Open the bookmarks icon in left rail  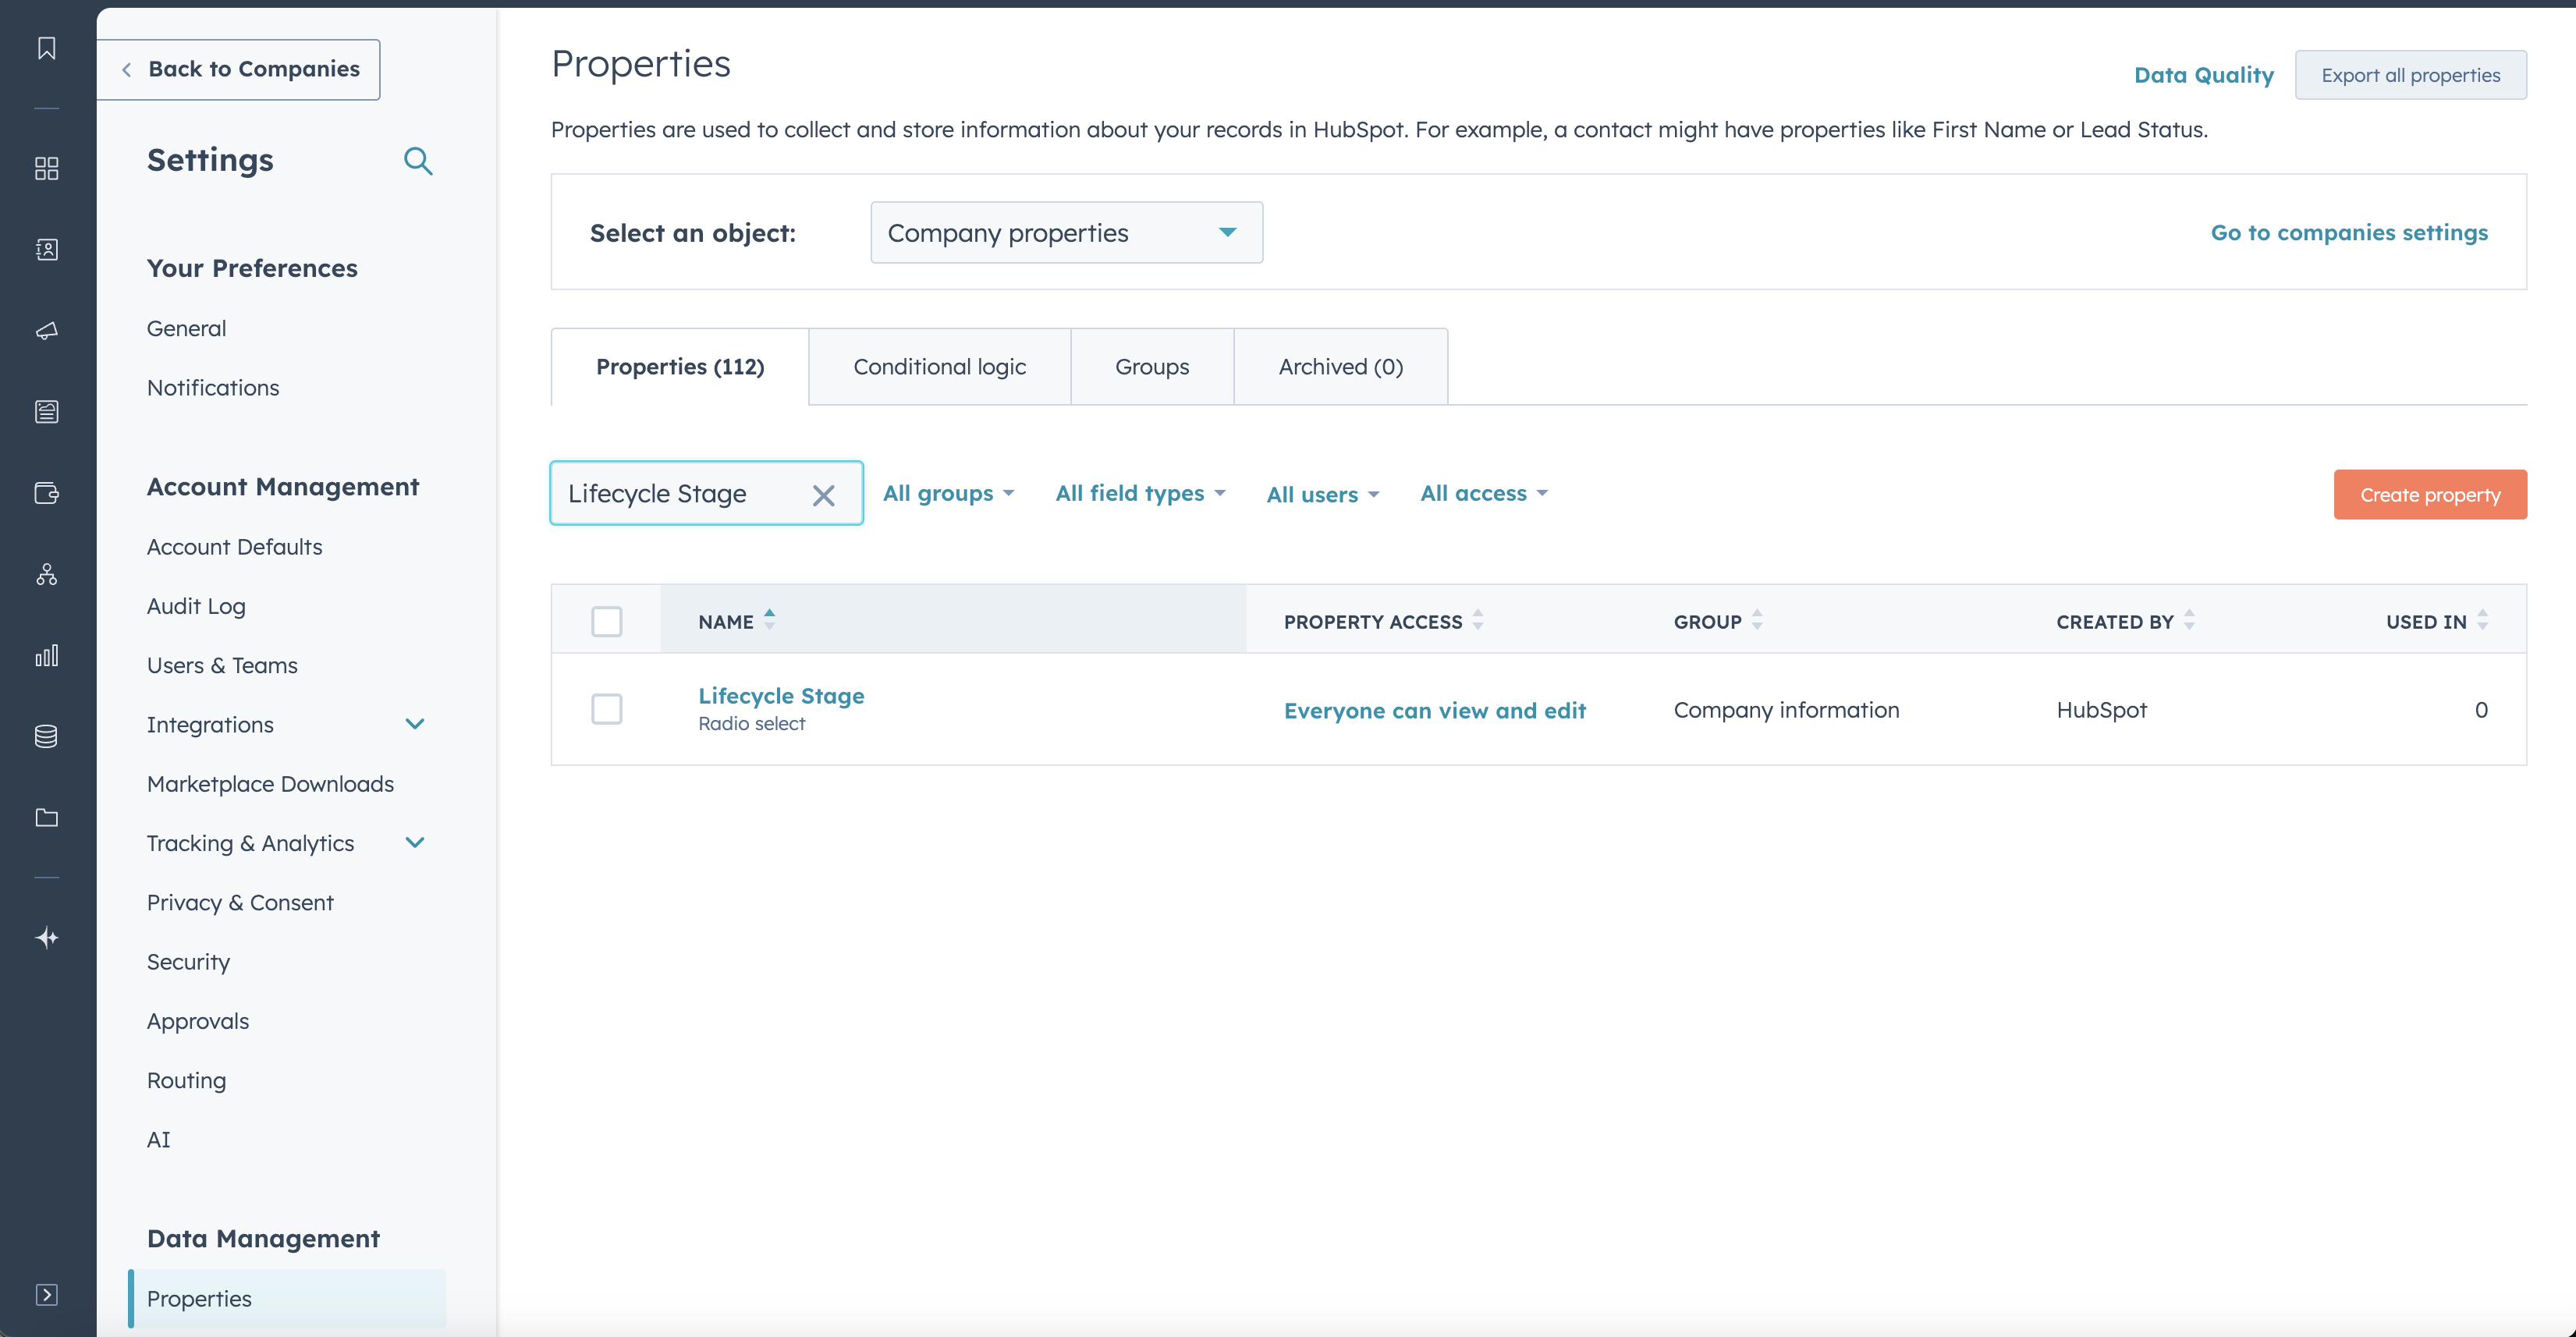click(x=46, y=48)
